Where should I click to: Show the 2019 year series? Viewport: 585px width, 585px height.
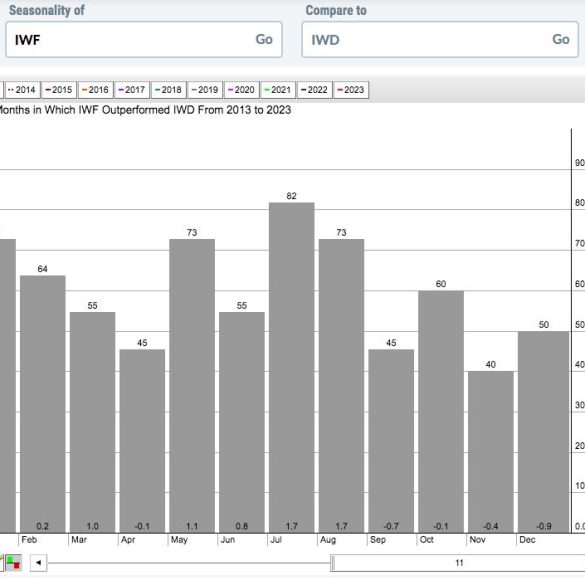point(205,90)
